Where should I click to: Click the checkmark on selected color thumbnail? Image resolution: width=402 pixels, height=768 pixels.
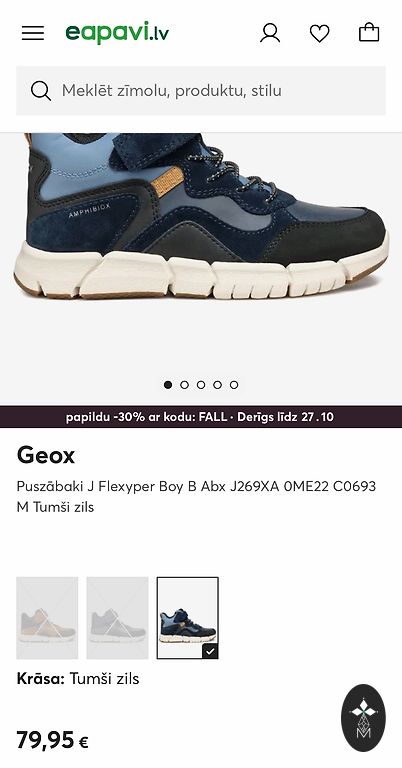point(210,651)
